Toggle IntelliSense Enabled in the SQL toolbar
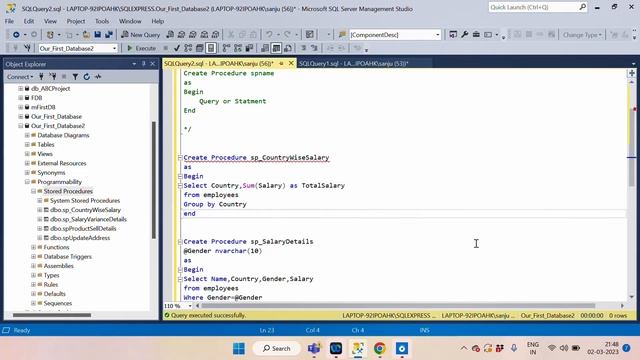Screen dimensions: 640x360 (x=211, y=48)
